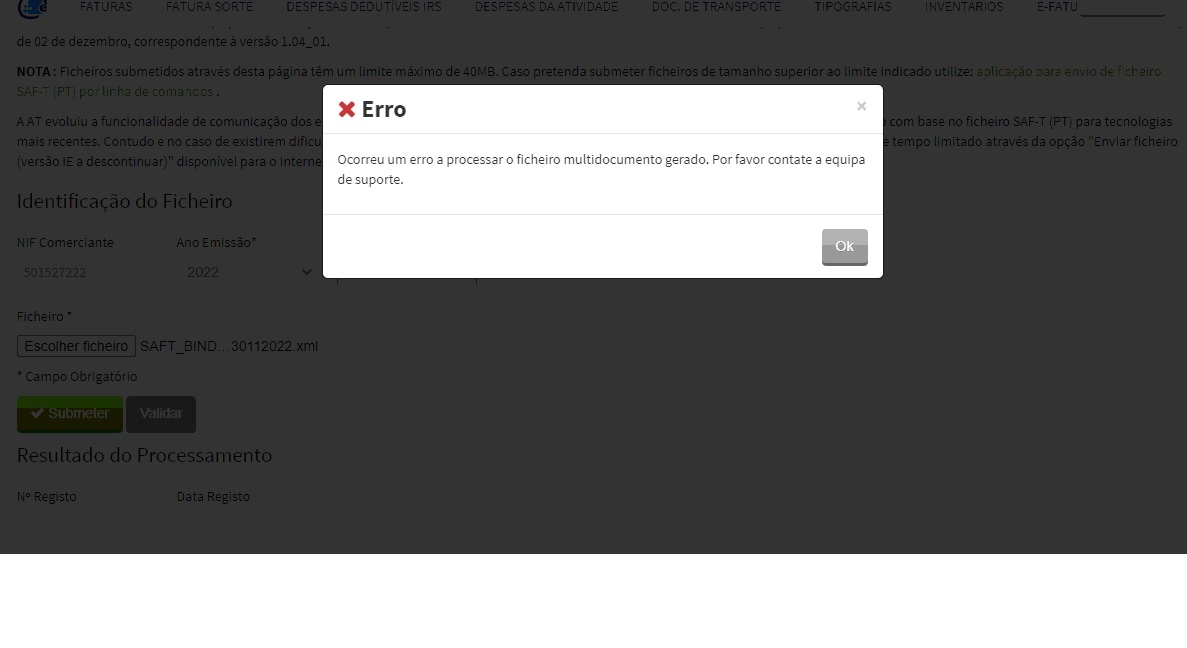
Task: Close the Erro dialog with ×
Action: [861, 106]
